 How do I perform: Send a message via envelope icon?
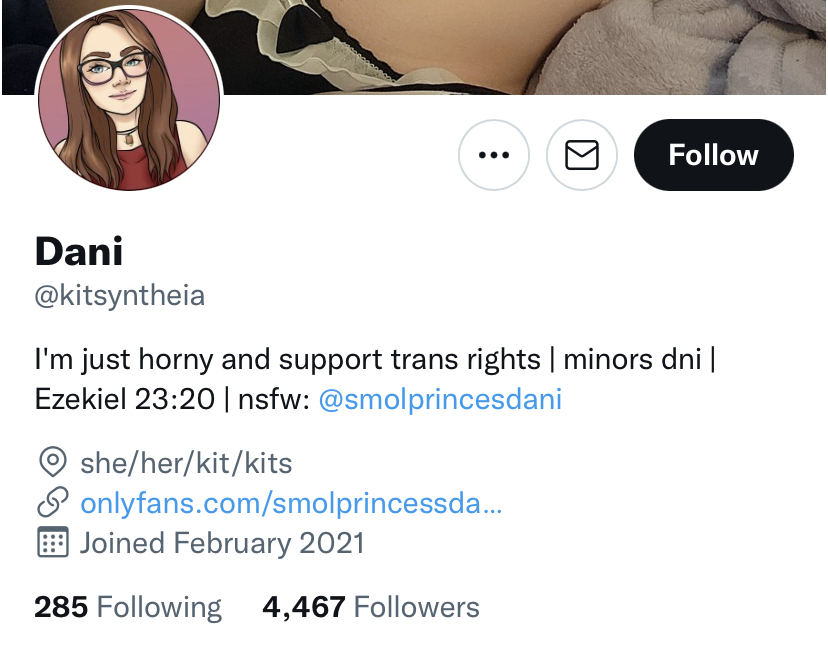[582, 155]
